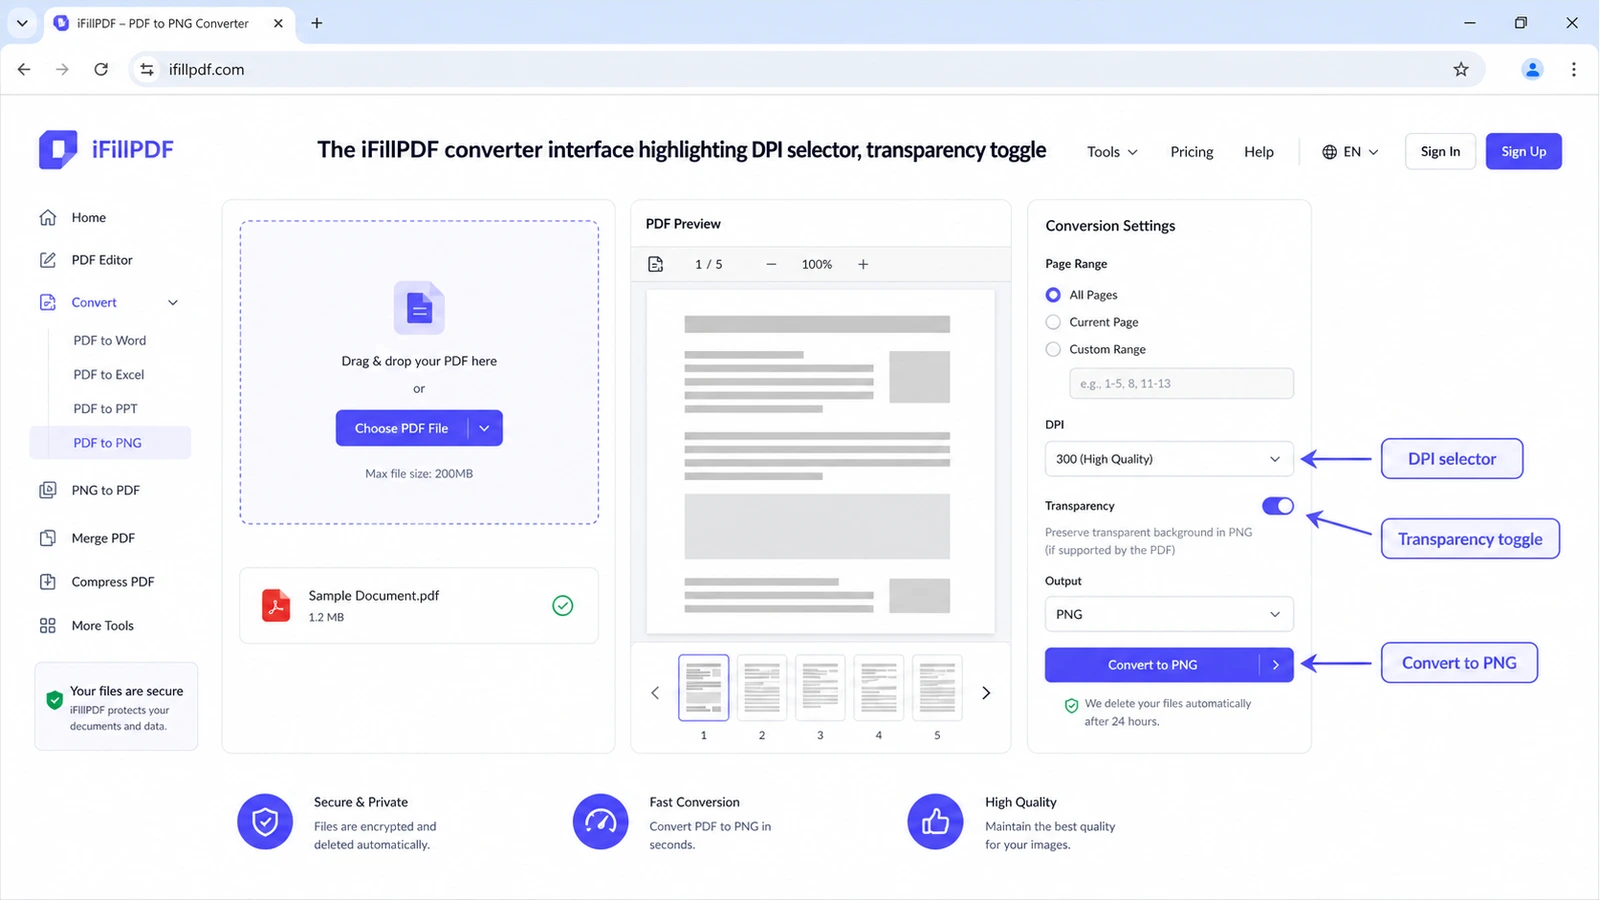Toggle the Transparency switch
Viewport: 1600px width, 900px height.
[x=1278, y=506]
